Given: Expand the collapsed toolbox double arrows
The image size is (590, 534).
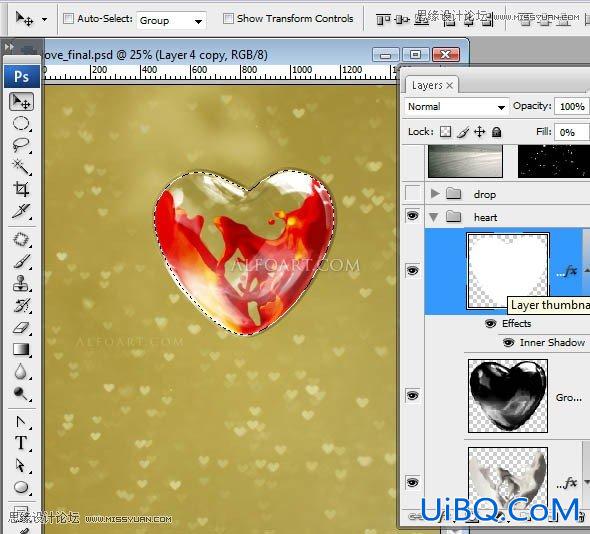Looking at the screenshot, I should (x=9, y=47).
